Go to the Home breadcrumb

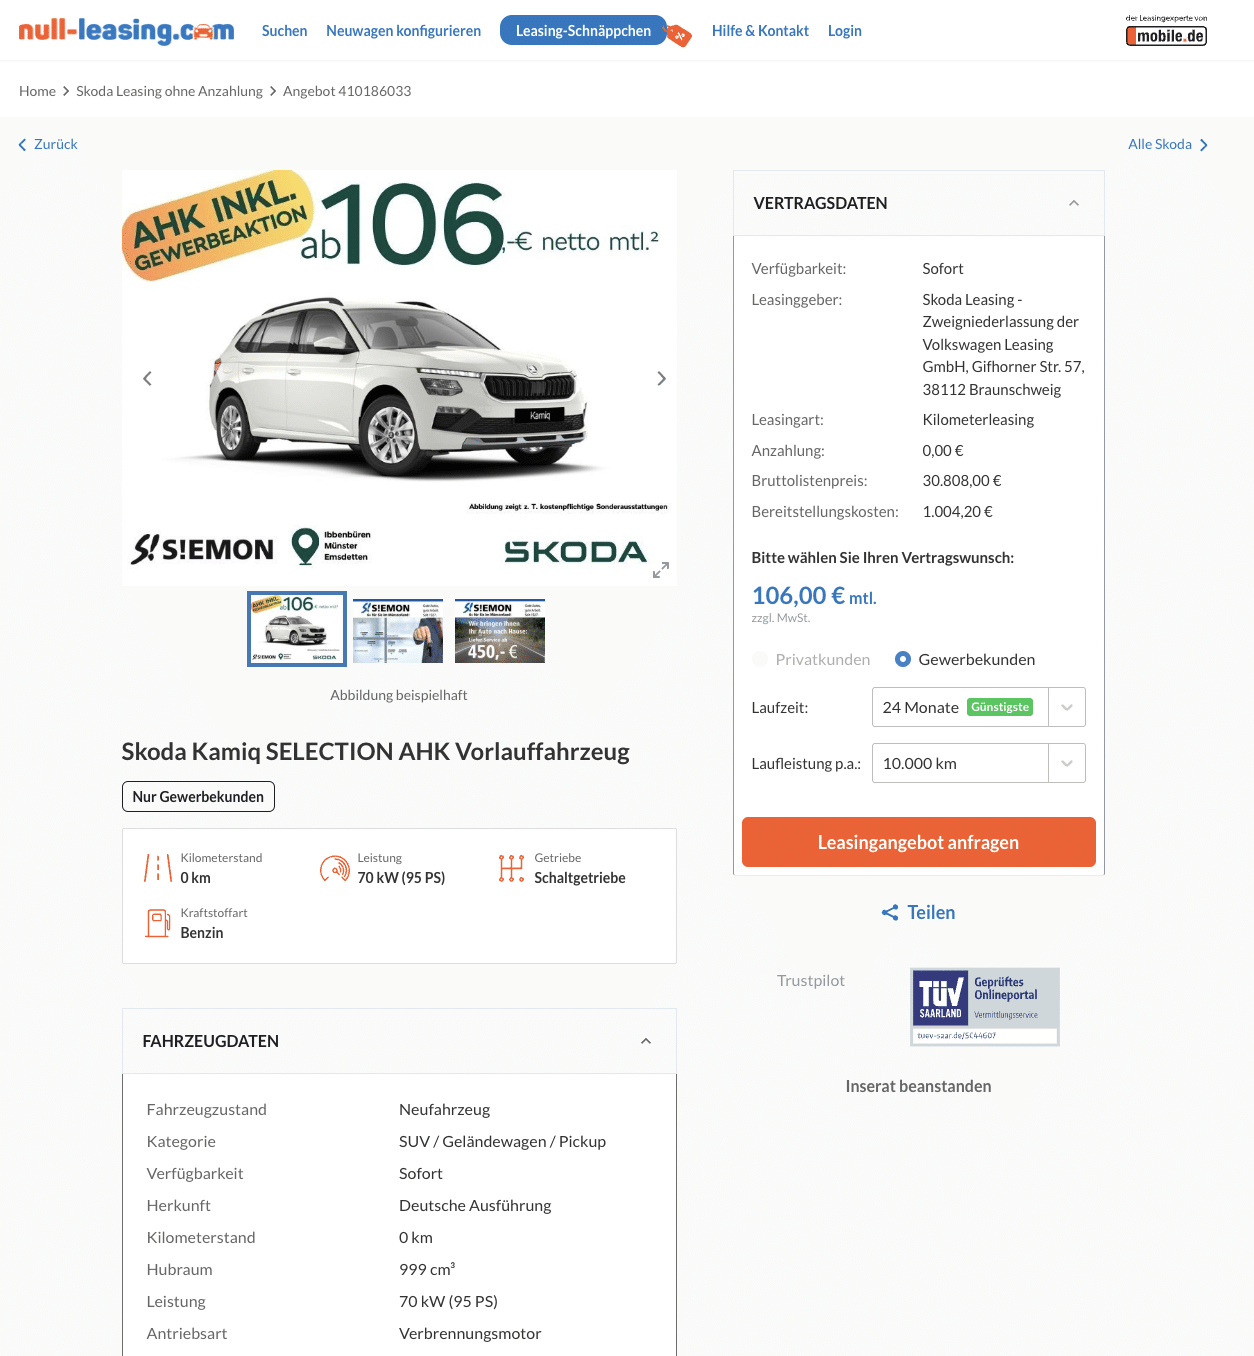click(x=38, y=91)
